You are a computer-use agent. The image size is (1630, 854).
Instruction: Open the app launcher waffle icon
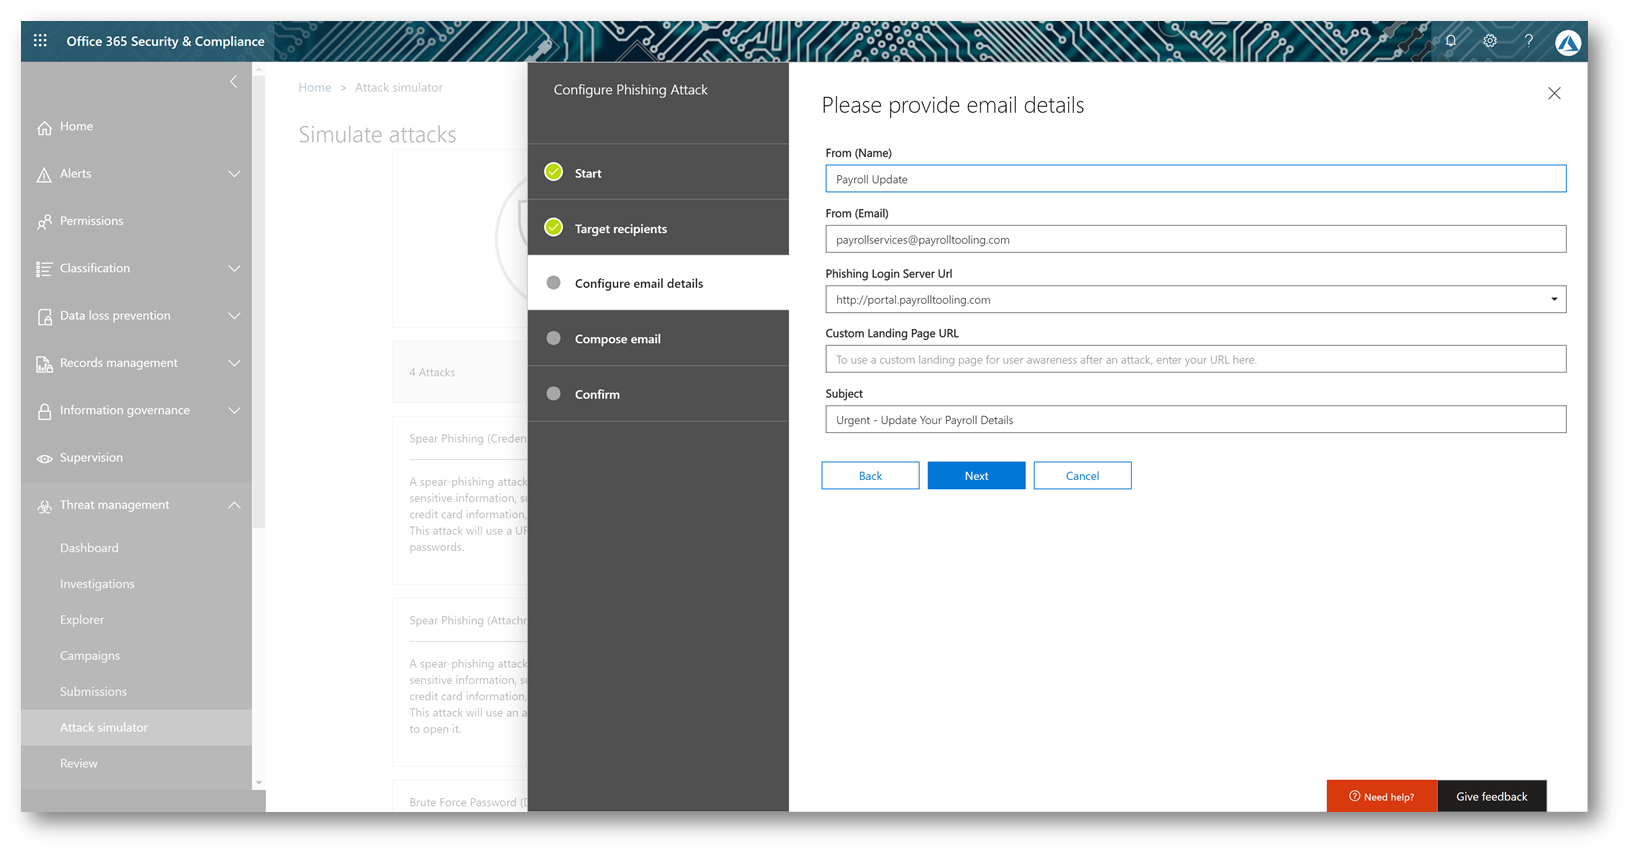(40, 41)
